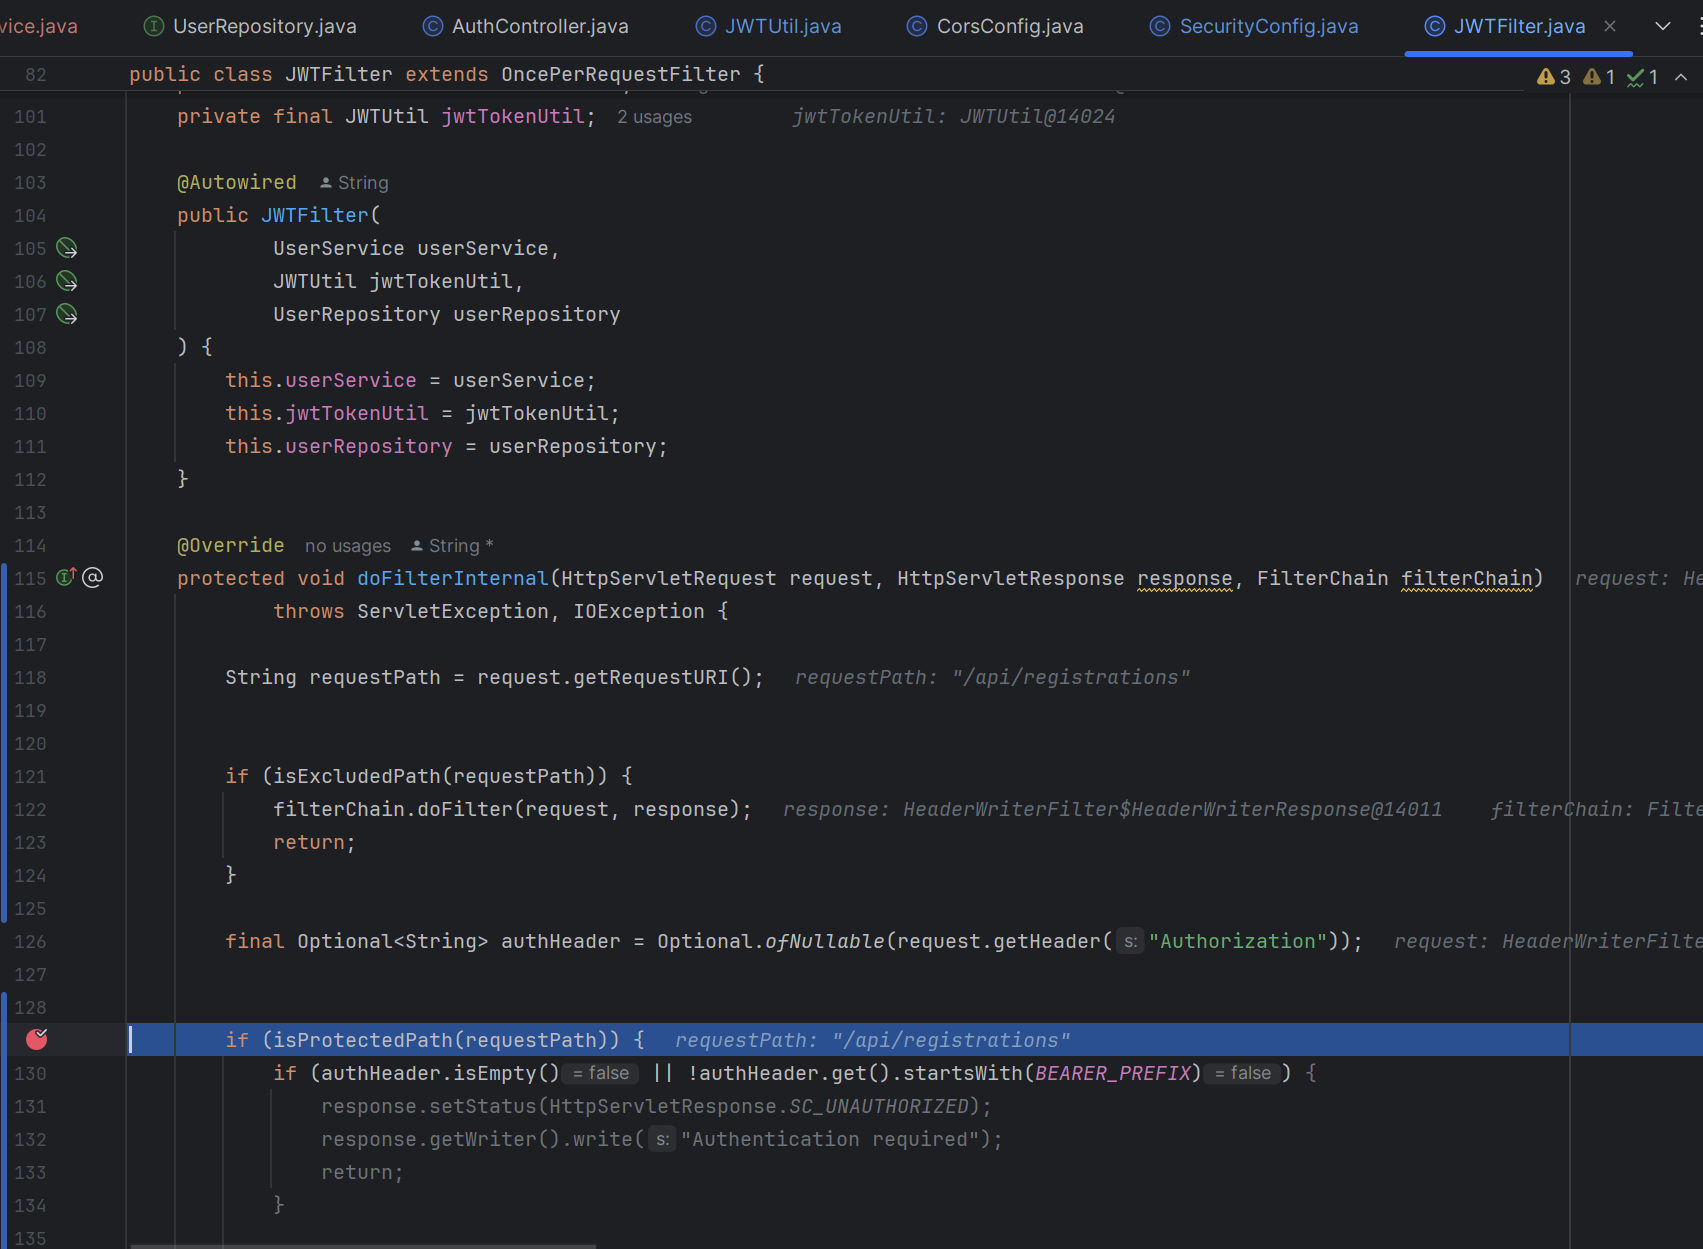Image resolution: width=1703 pixels, height=1249 pixels.
Task: Click the JWTFilter constructor name on line 104
Action: pyautogui.click(x=315, y=215)
